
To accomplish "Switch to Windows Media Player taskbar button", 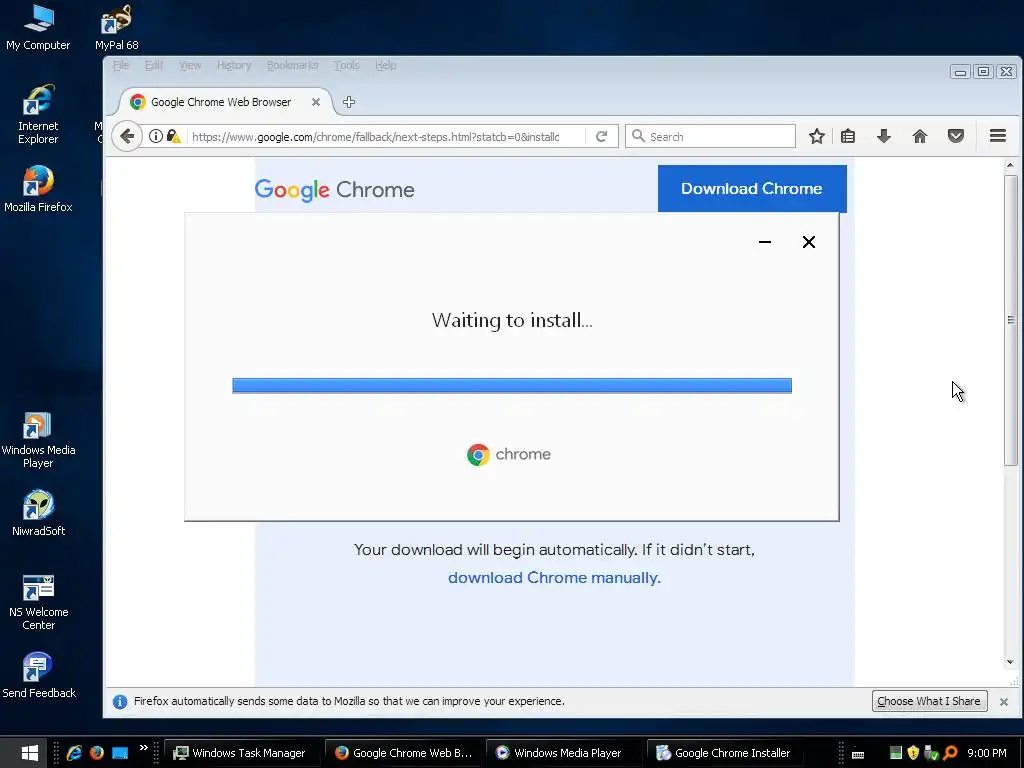I will [x=563, y=753].
